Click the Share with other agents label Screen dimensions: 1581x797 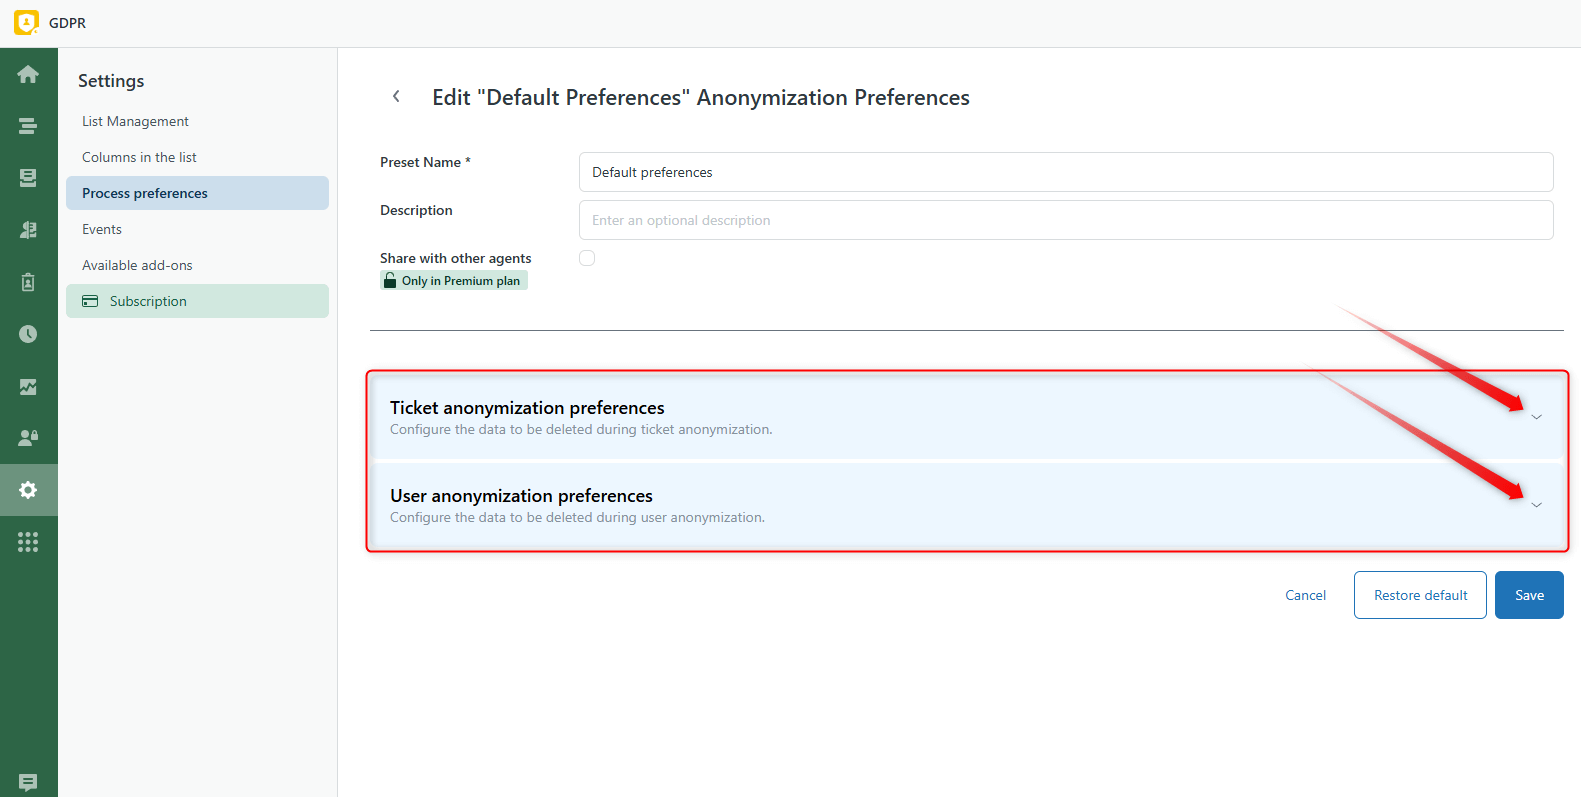(455, 258)
